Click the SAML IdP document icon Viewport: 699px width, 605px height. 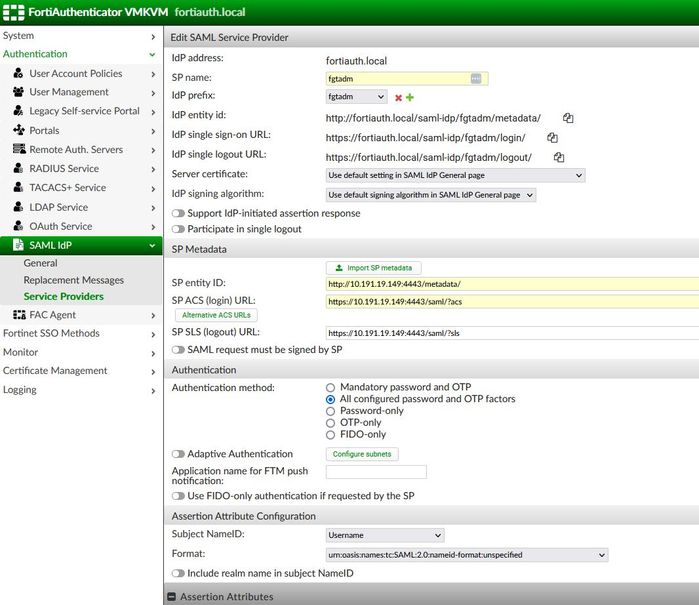[x=18, y=245]
